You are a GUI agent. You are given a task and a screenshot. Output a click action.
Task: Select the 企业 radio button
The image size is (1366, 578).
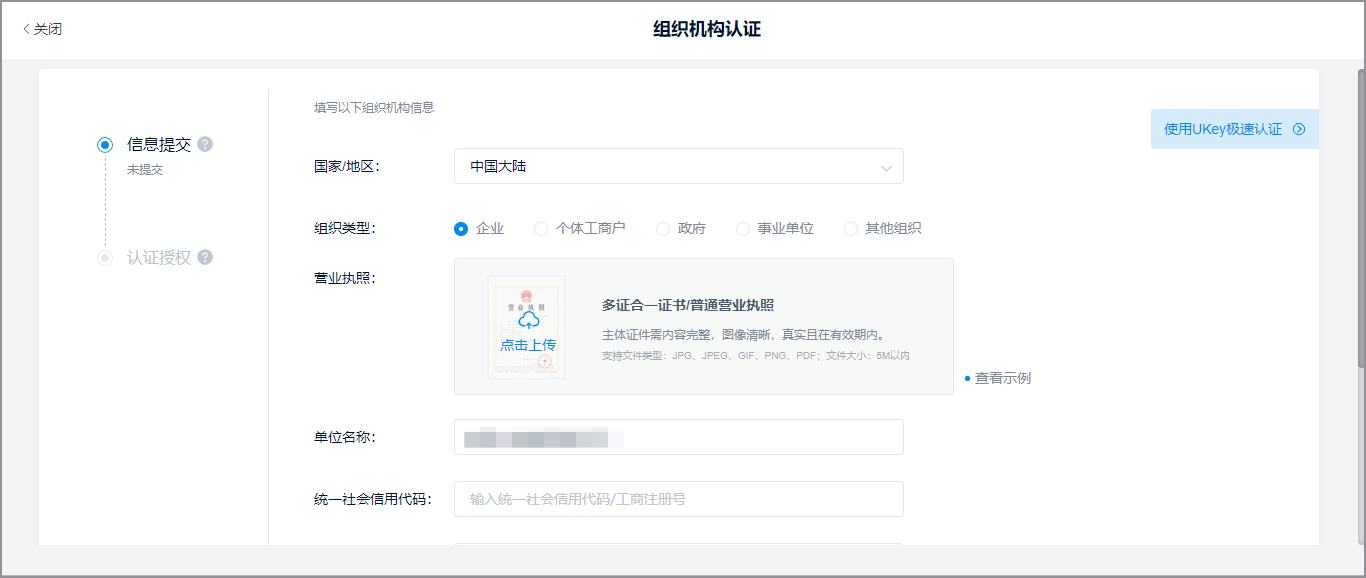pos(461,228)
